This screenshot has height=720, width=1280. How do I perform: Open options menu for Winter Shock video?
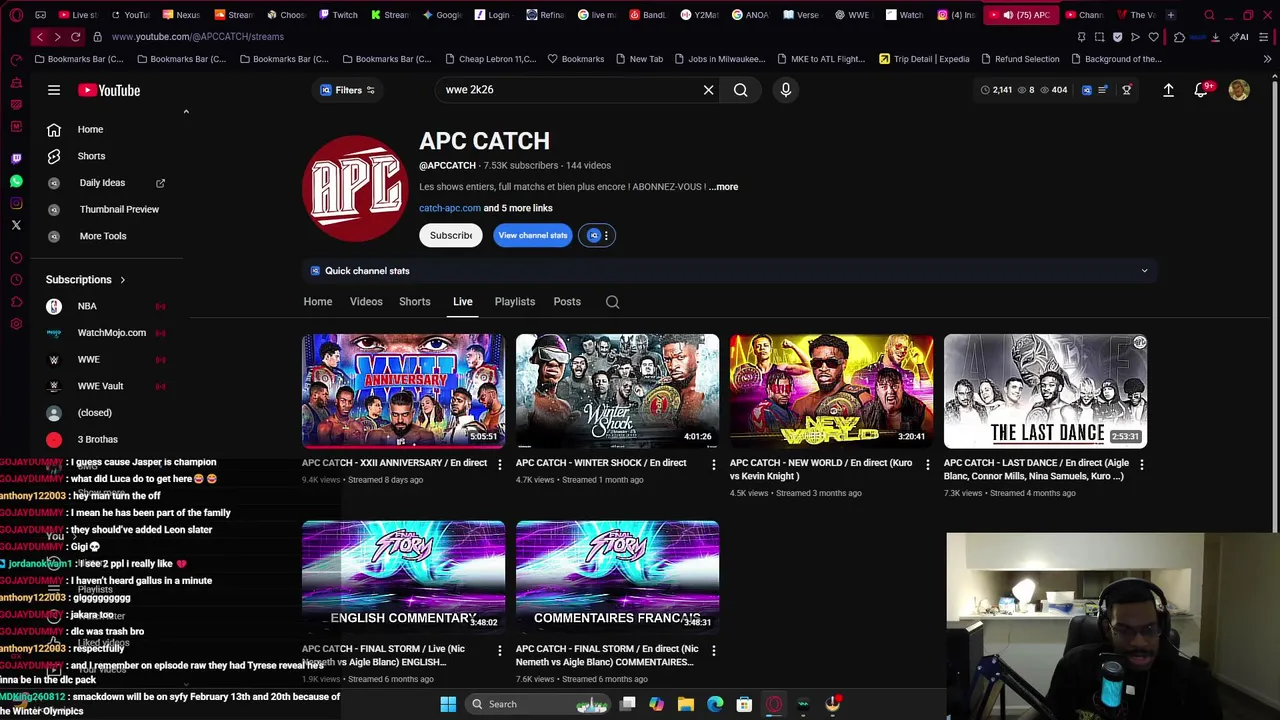coord(713,464)
